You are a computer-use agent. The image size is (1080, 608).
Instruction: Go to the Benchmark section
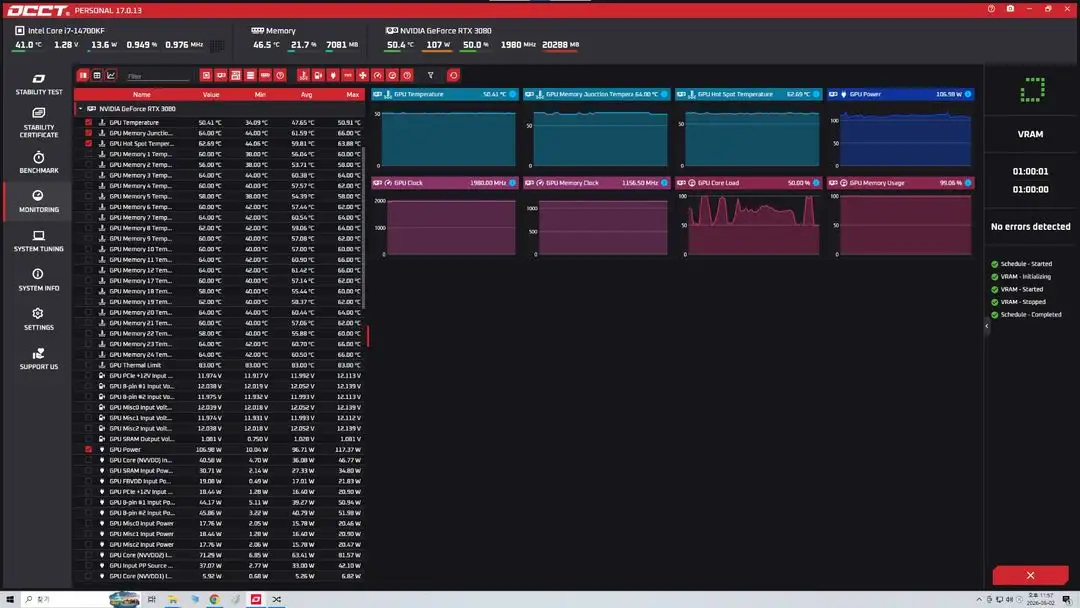[x=39, y=163]
